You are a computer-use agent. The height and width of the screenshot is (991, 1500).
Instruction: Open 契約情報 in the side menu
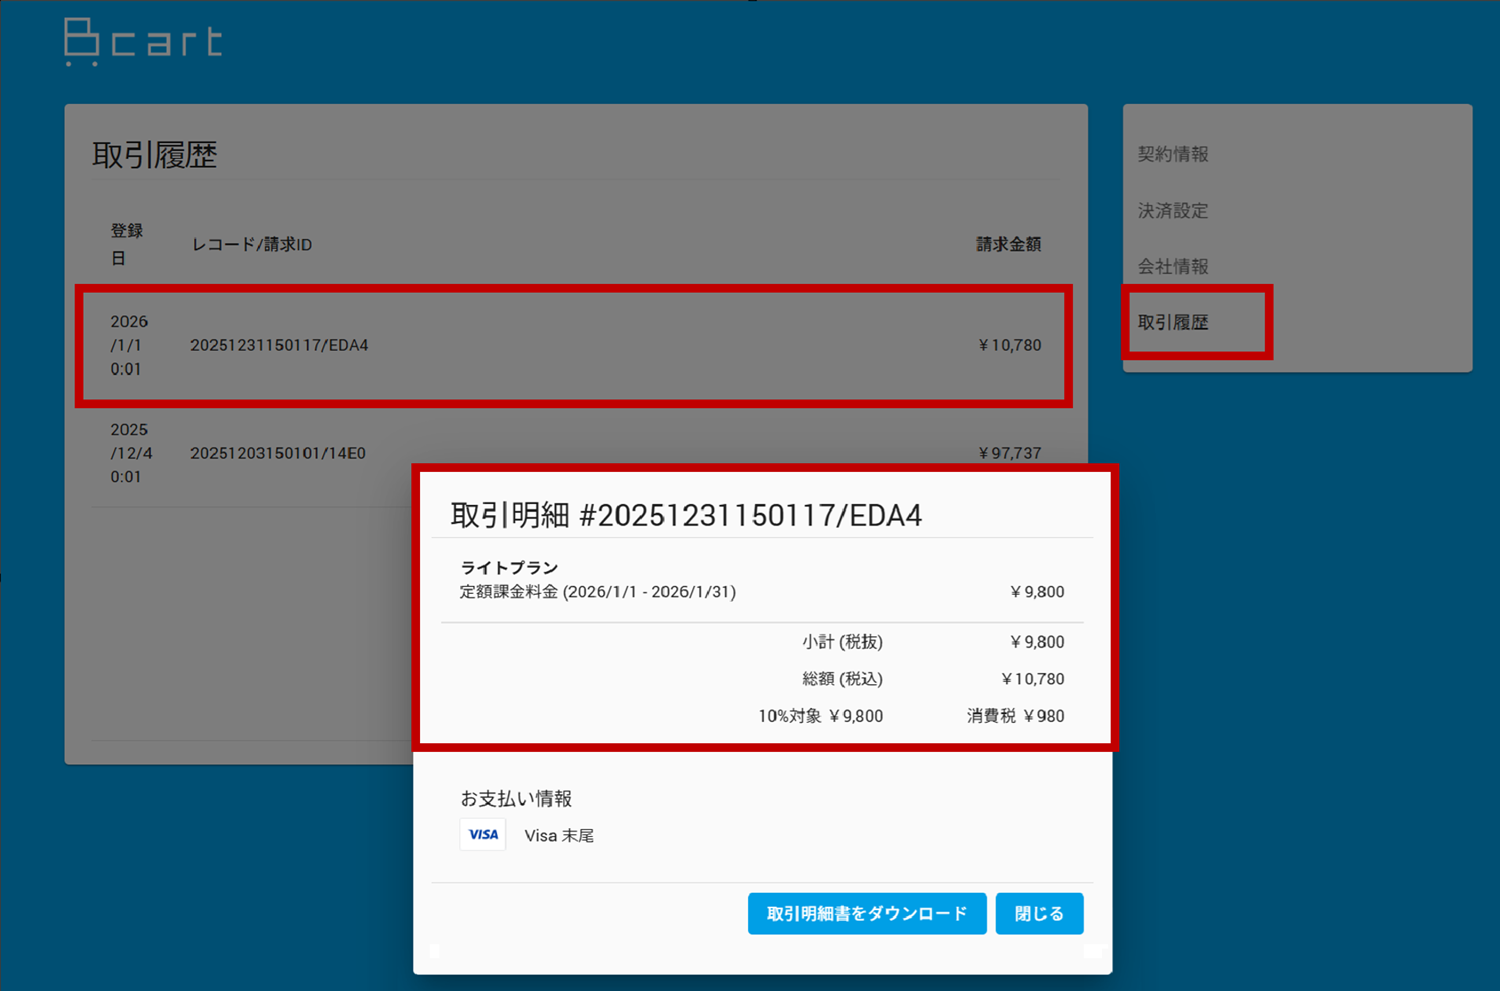(x=1173, y=154)
